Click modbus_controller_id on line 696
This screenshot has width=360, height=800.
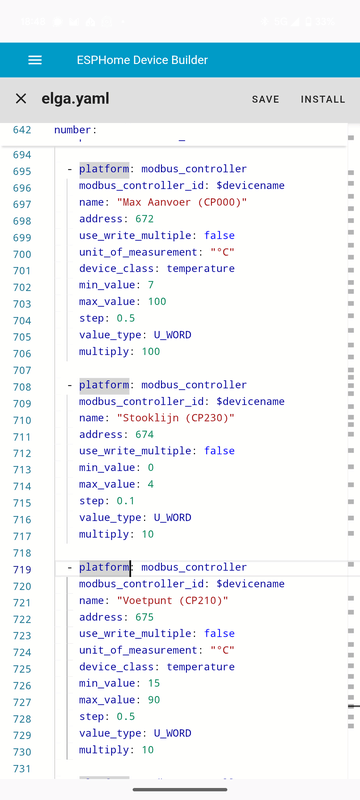click(x=144, y=186)
